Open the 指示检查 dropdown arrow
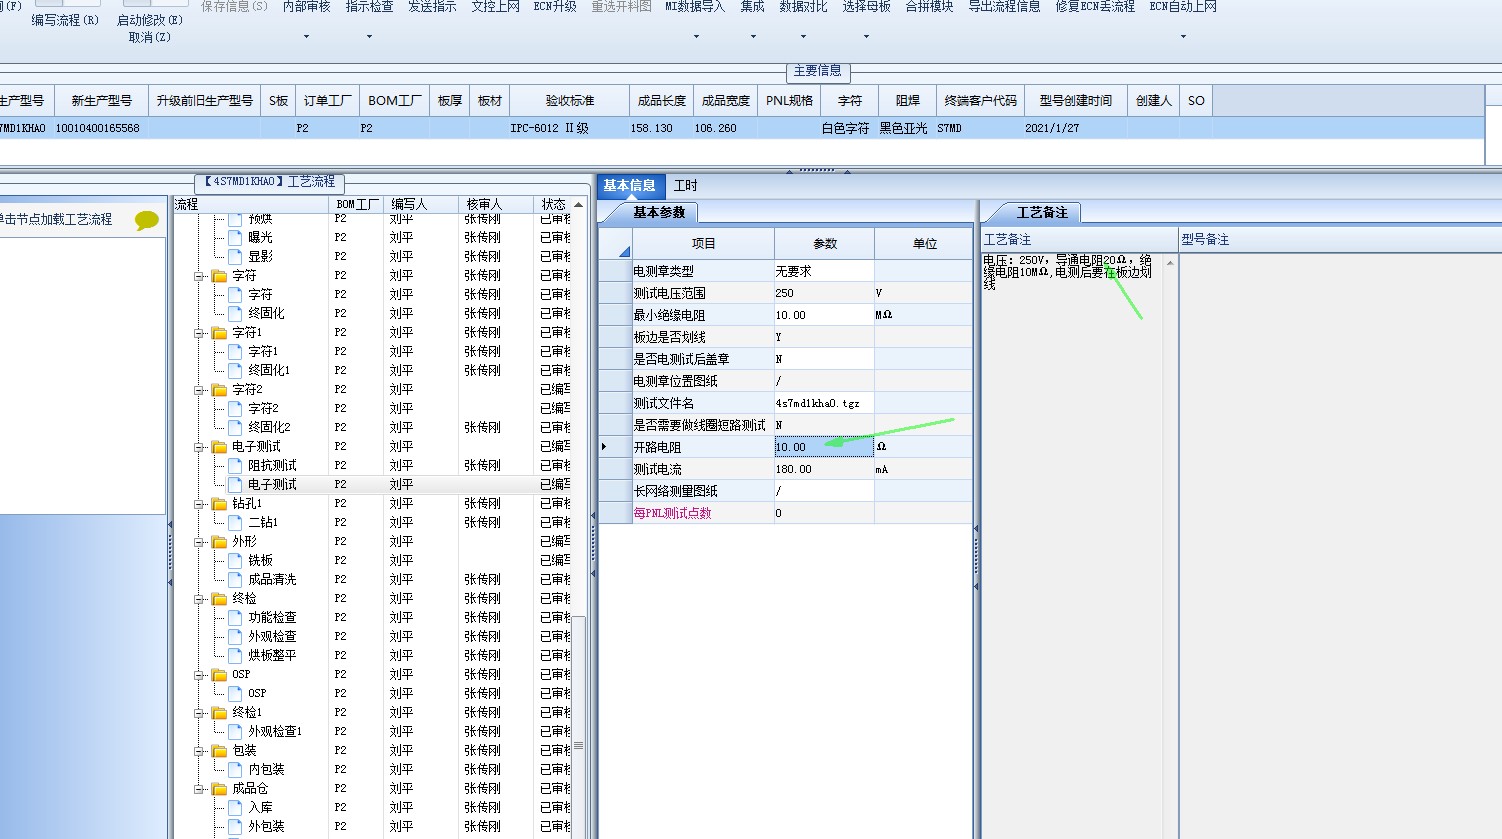This screenshot has height=839, width=1502. click(369, 37)
